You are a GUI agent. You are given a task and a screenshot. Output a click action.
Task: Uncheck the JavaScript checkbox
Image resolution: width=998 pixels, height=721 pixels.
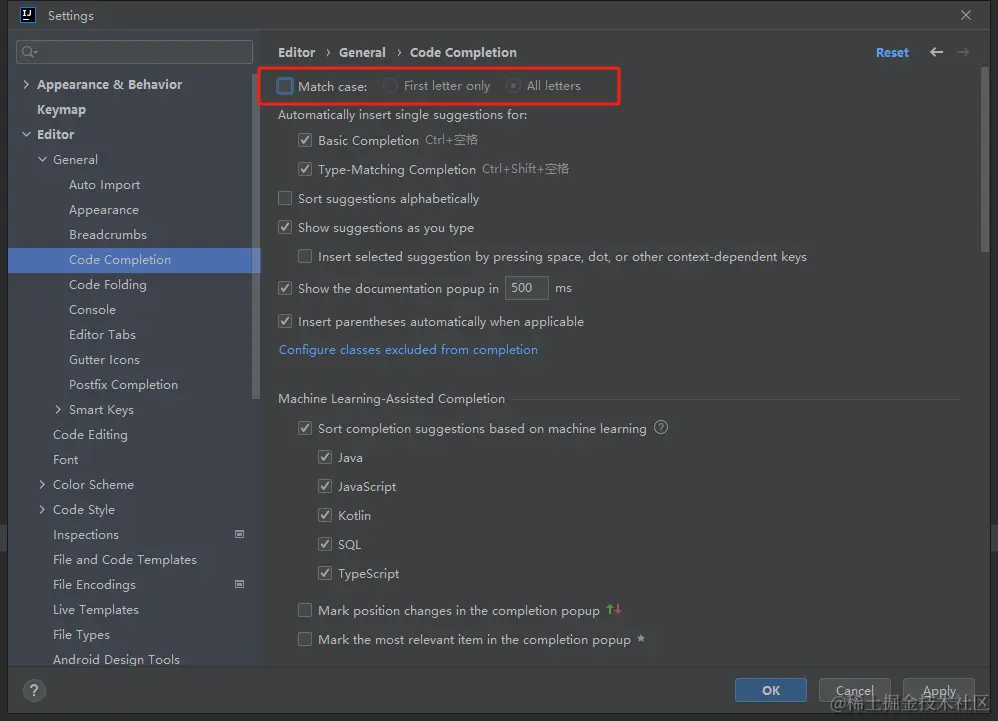325,486
